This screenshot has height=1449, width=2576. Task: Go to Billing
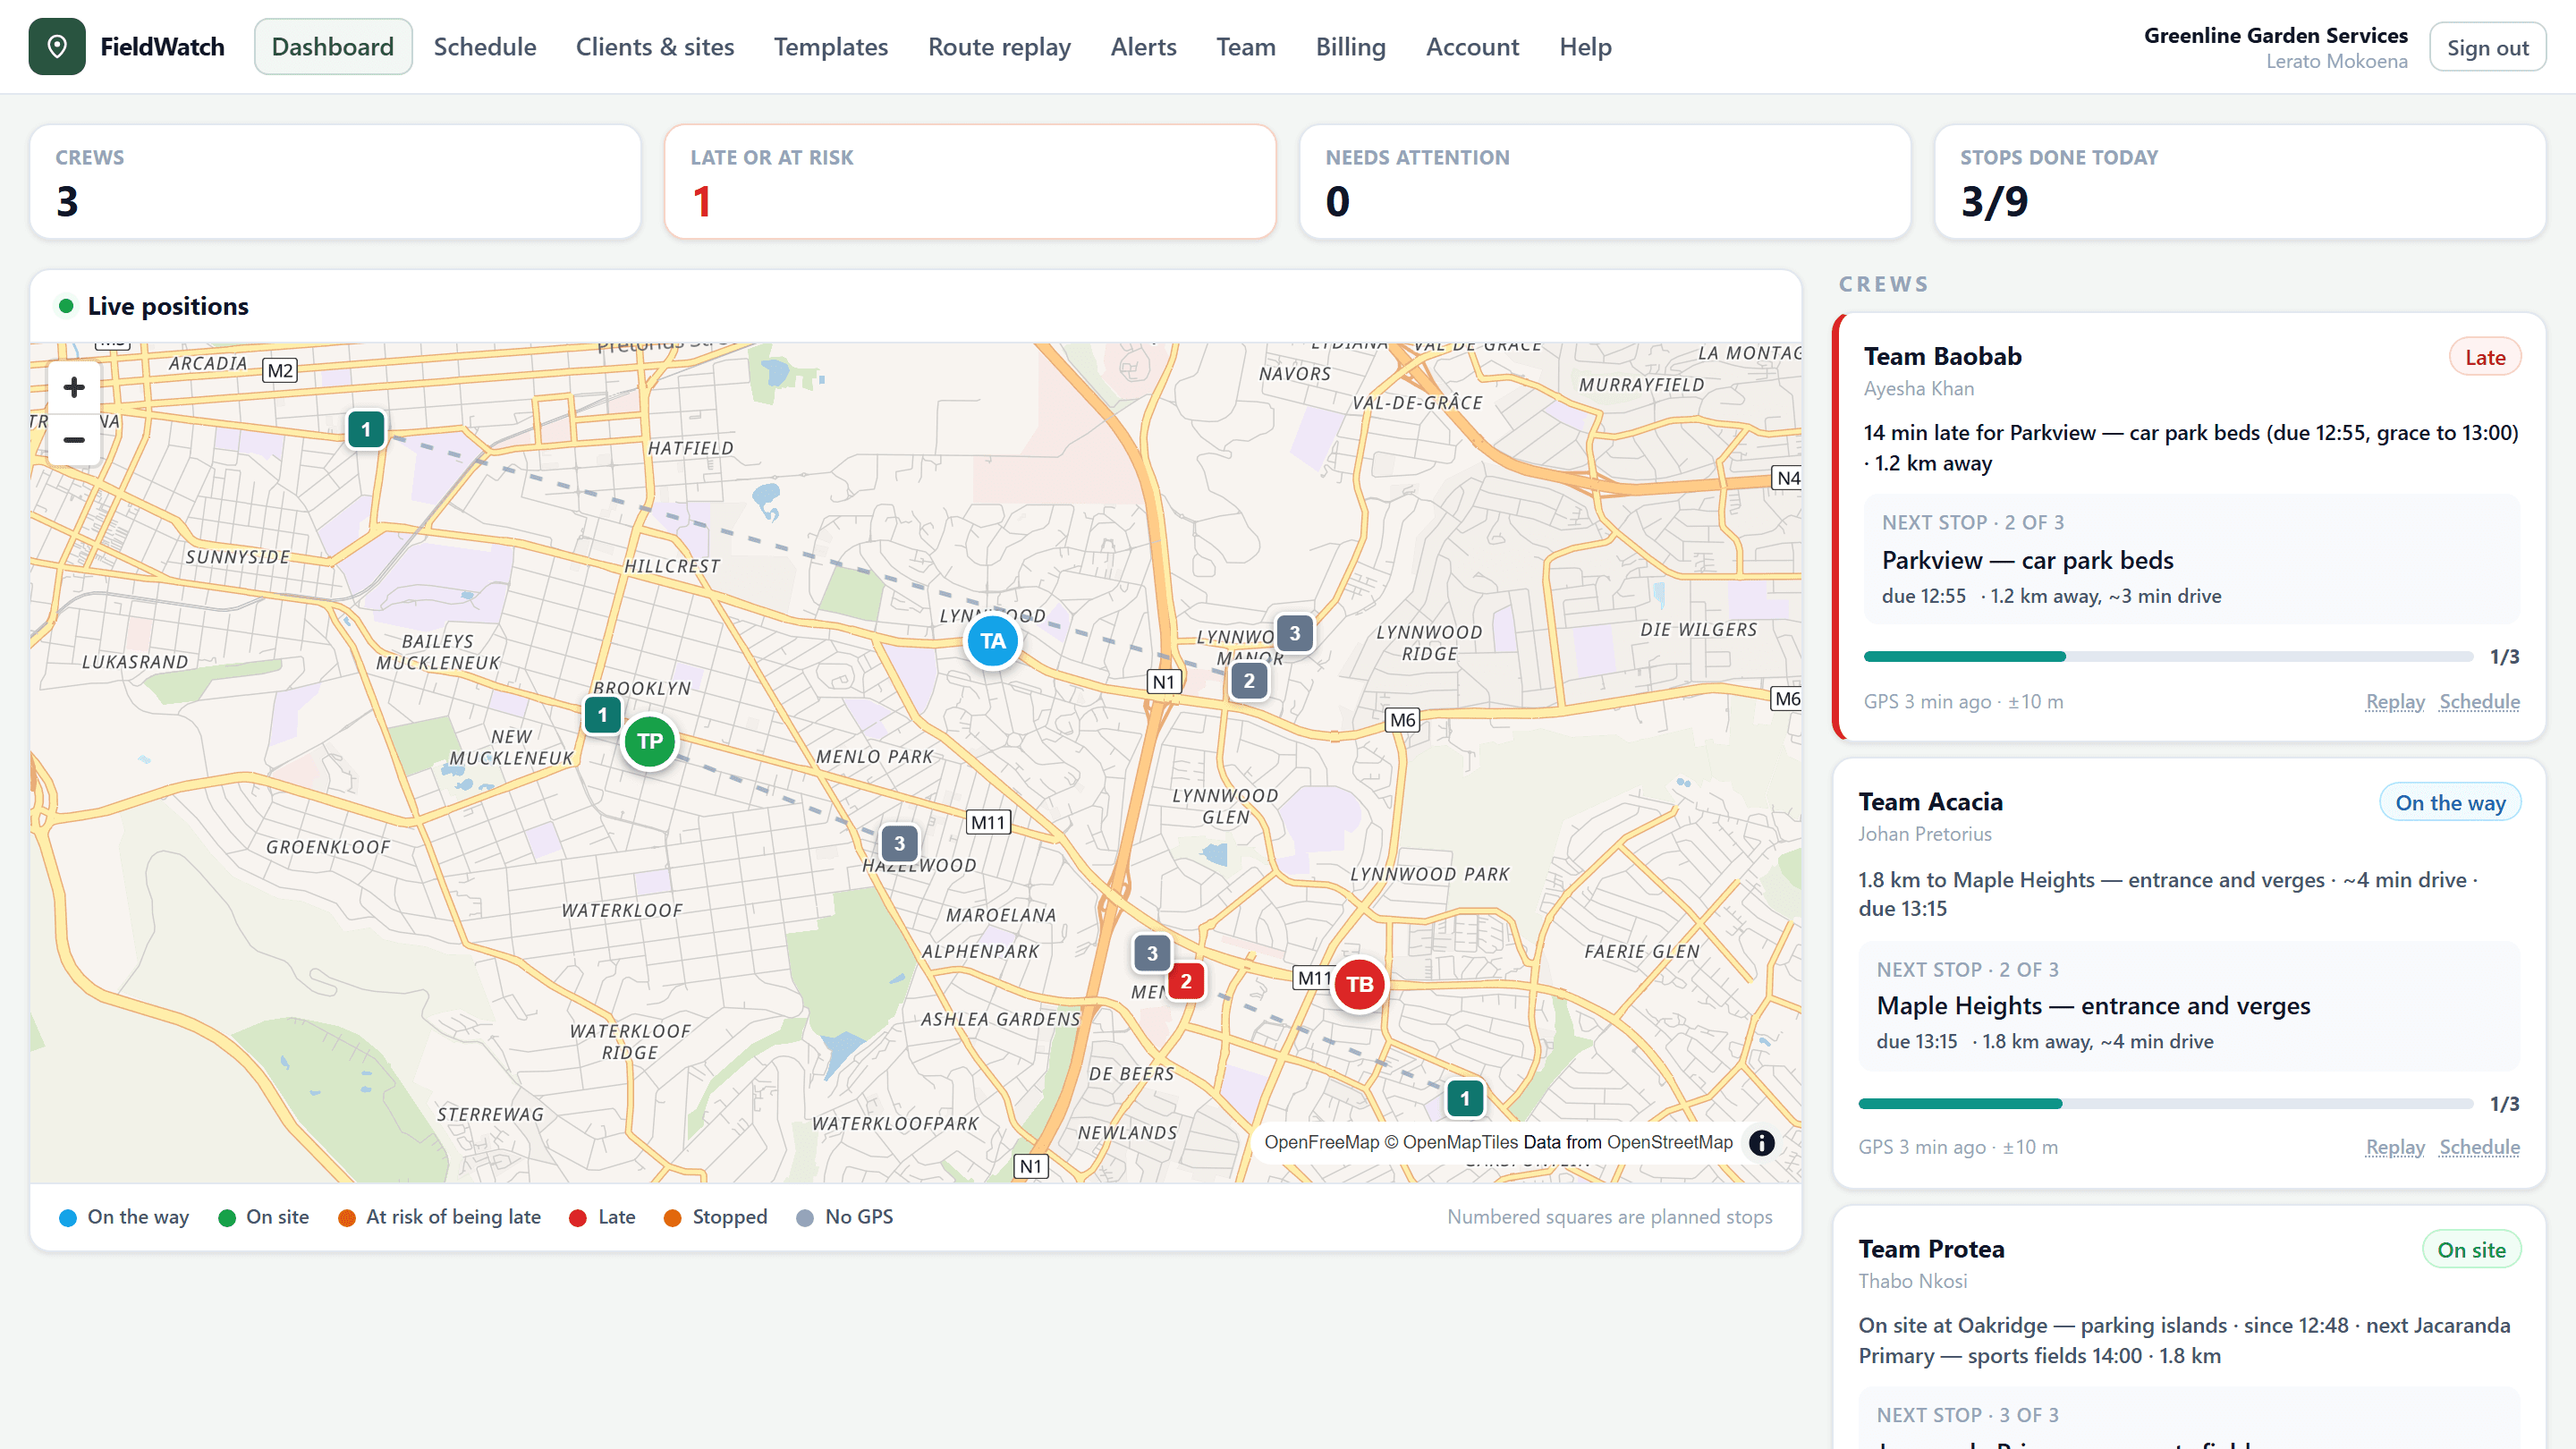[x=1350, y=46]
